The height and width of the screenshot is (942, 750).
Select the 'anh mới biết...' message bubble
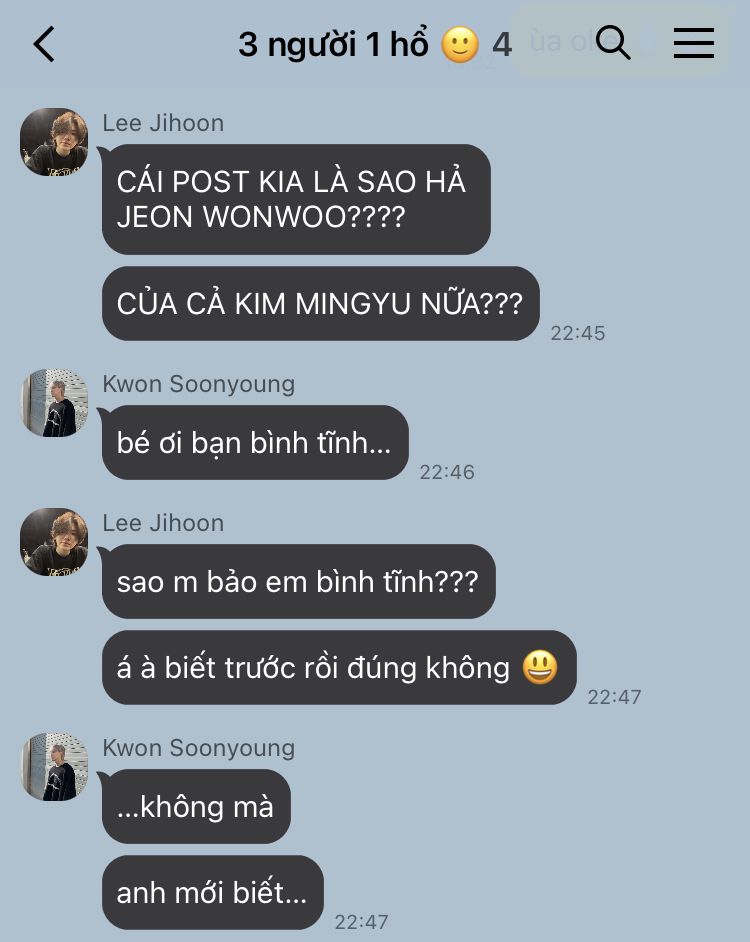click(x=213, y=893)
